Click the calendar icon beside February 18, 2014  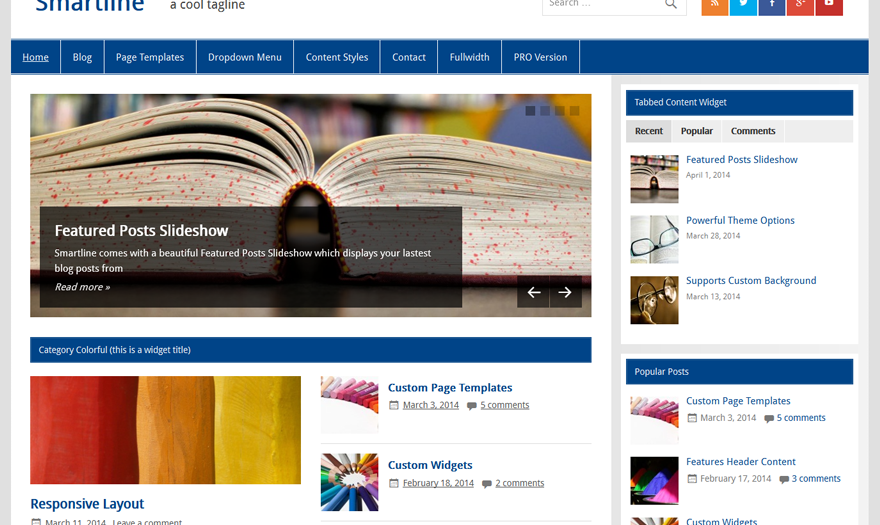pos(393,483)
